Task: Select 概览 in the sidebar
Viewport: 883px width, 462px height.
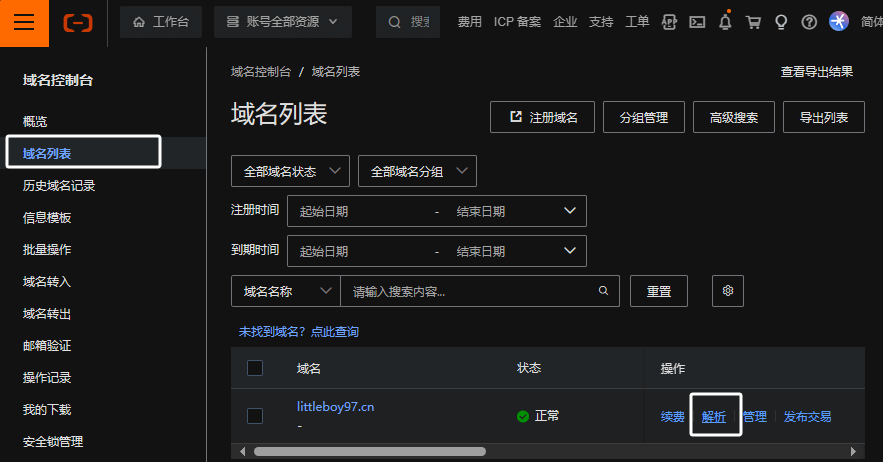Action: point(35,121)
